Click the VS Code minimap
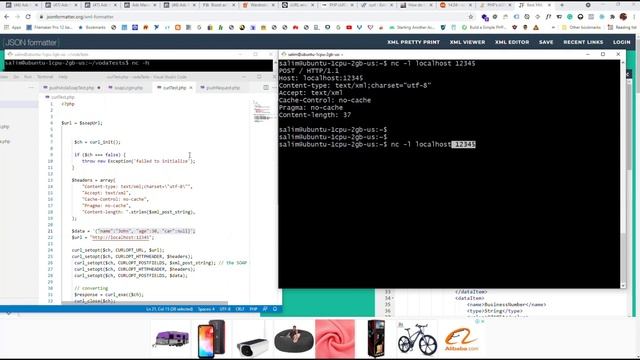The height and width of the screenshot is (360, 640). tap(262, 112)
